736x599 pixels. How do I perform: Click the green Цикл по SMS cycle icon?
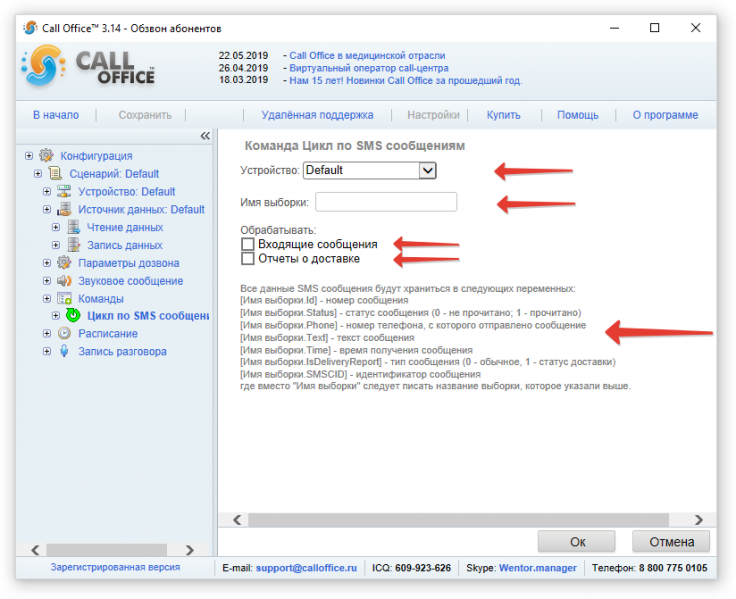tap(73, 315)
